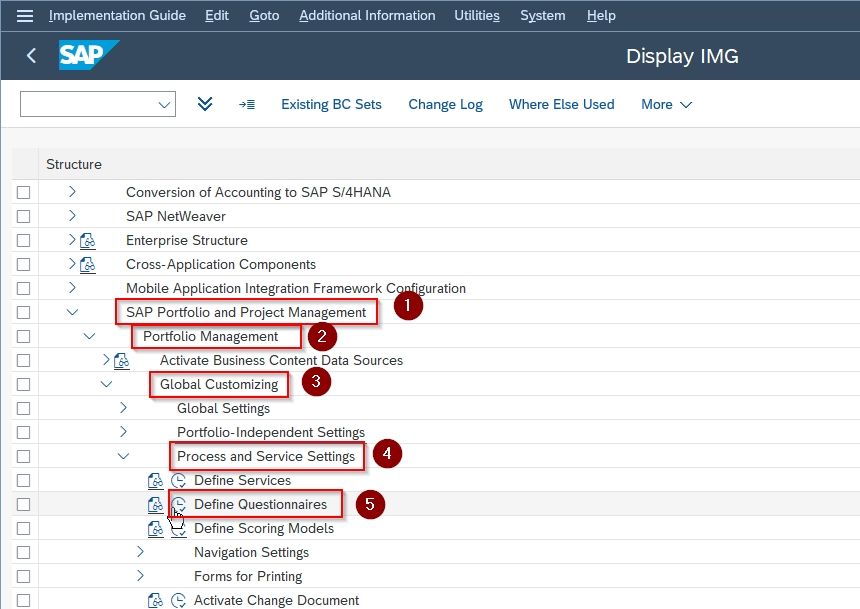Open documentation icon for Activate Change Document
The image size is (860, 609).
tap(156, 601)
